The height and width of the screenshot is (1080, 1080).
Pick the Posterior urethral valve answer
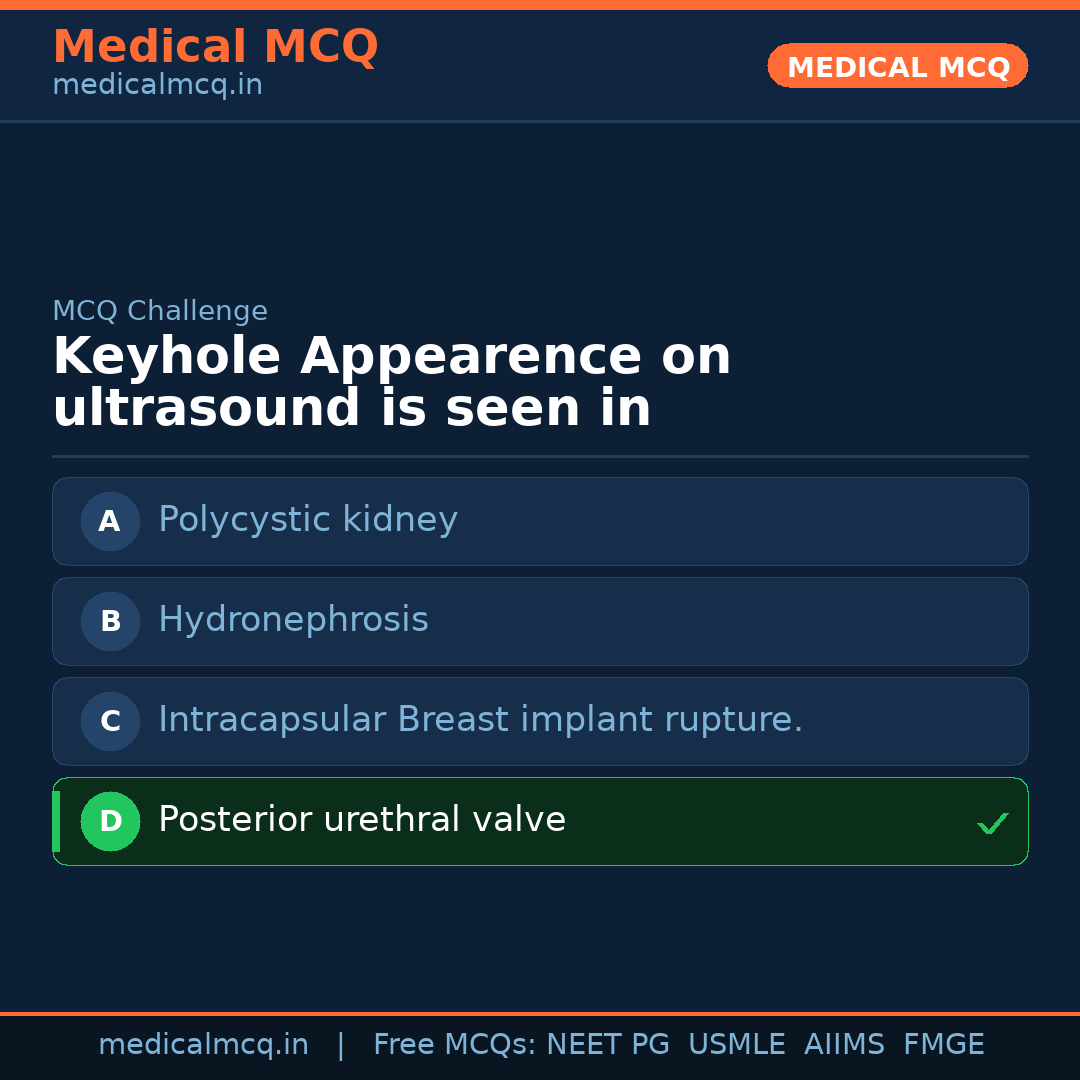[362, 820]
